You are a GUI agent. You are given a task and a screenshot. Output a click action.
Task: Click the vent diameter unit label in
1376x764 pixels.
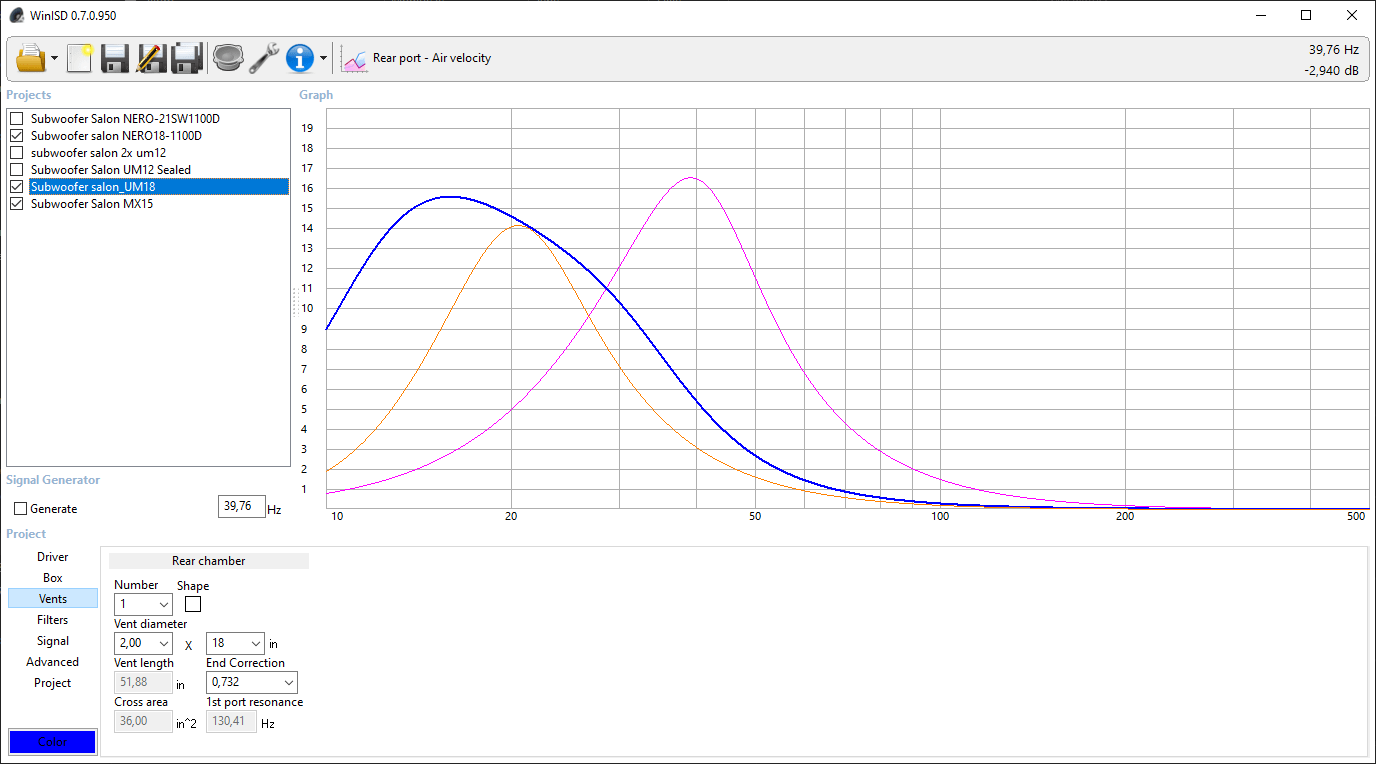click(x=273, y=644)
